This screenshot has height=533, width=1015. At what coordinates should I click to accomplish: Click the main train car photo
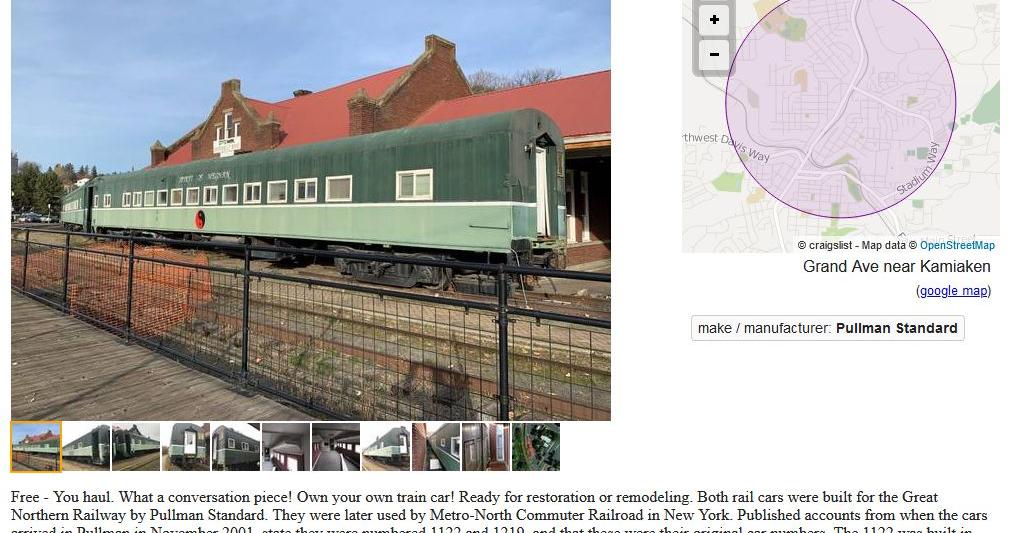tap(311, 210)
